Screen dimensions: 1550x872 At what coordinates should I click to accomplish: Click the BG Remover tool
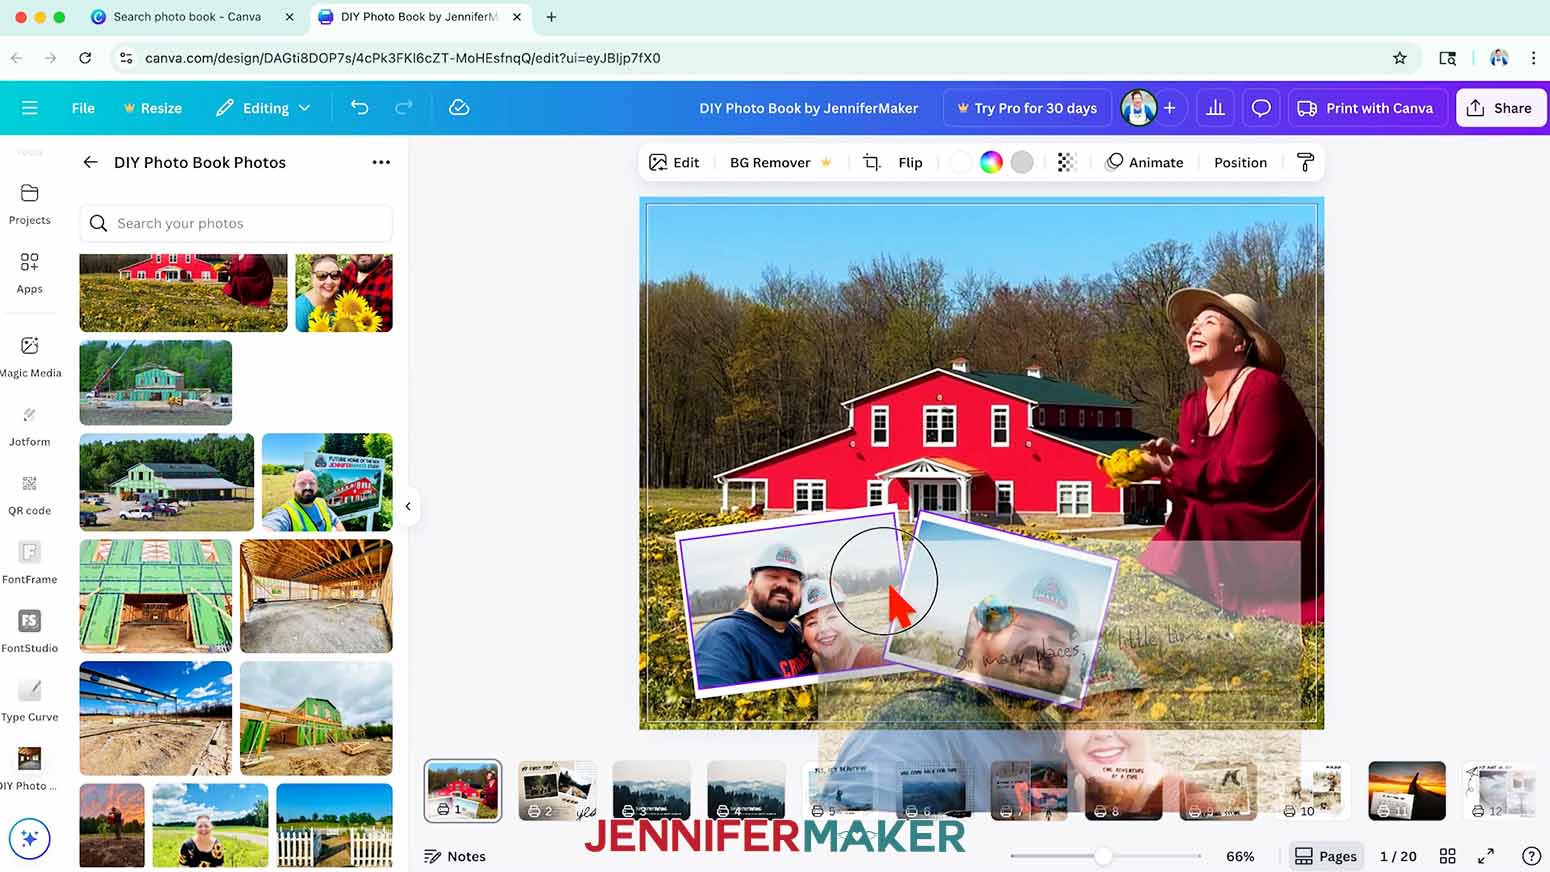click(x=780, y=162)
